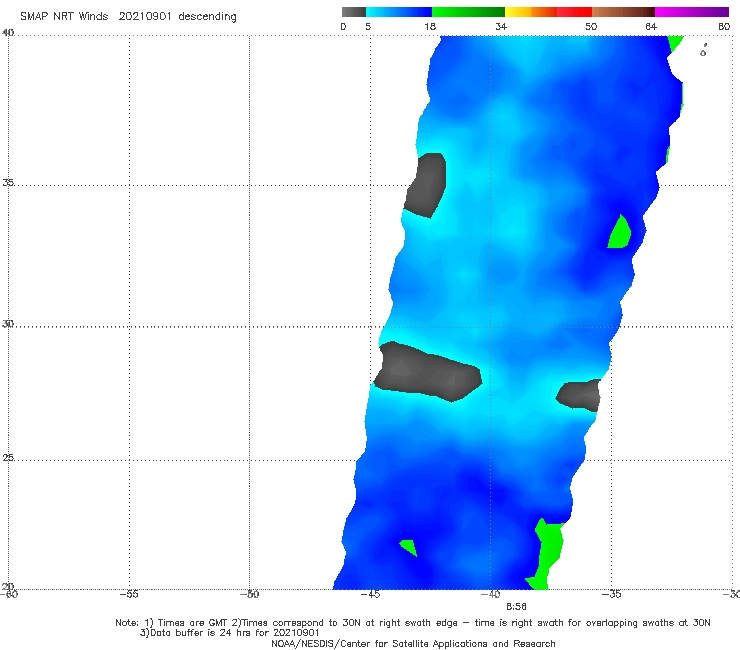The image size is (740, 650).
Task: Click the green wind patch near 33N -35
Action: click(x=619, y=232)
